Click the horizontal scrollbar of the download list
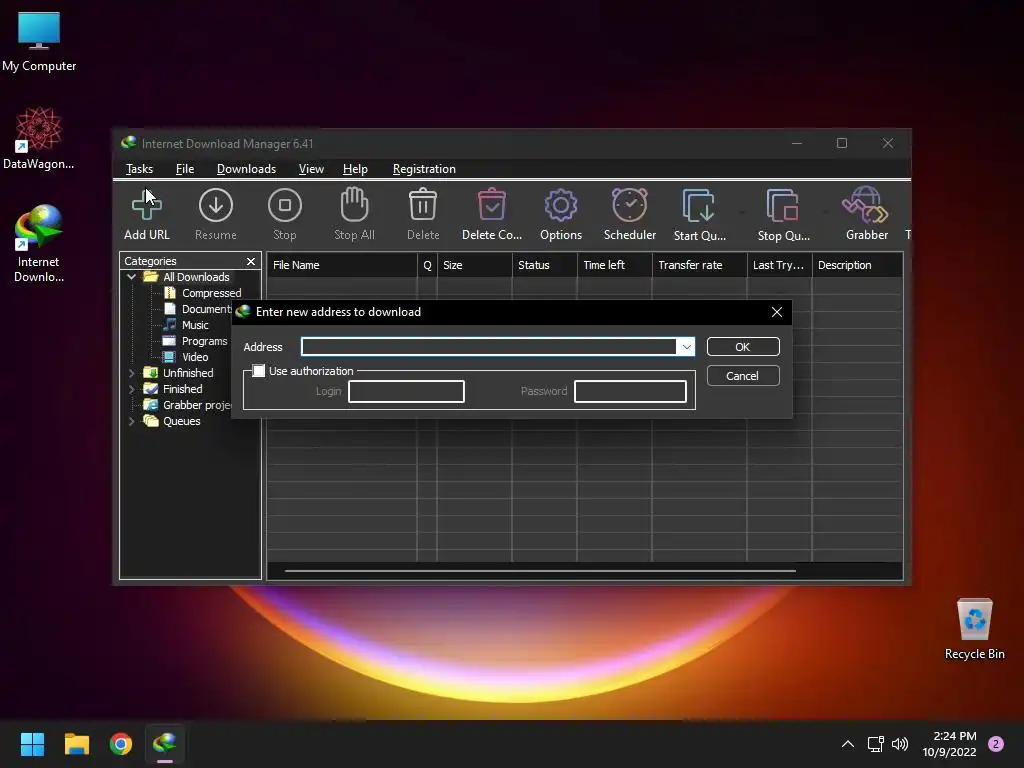 click(x=540, y=571)
